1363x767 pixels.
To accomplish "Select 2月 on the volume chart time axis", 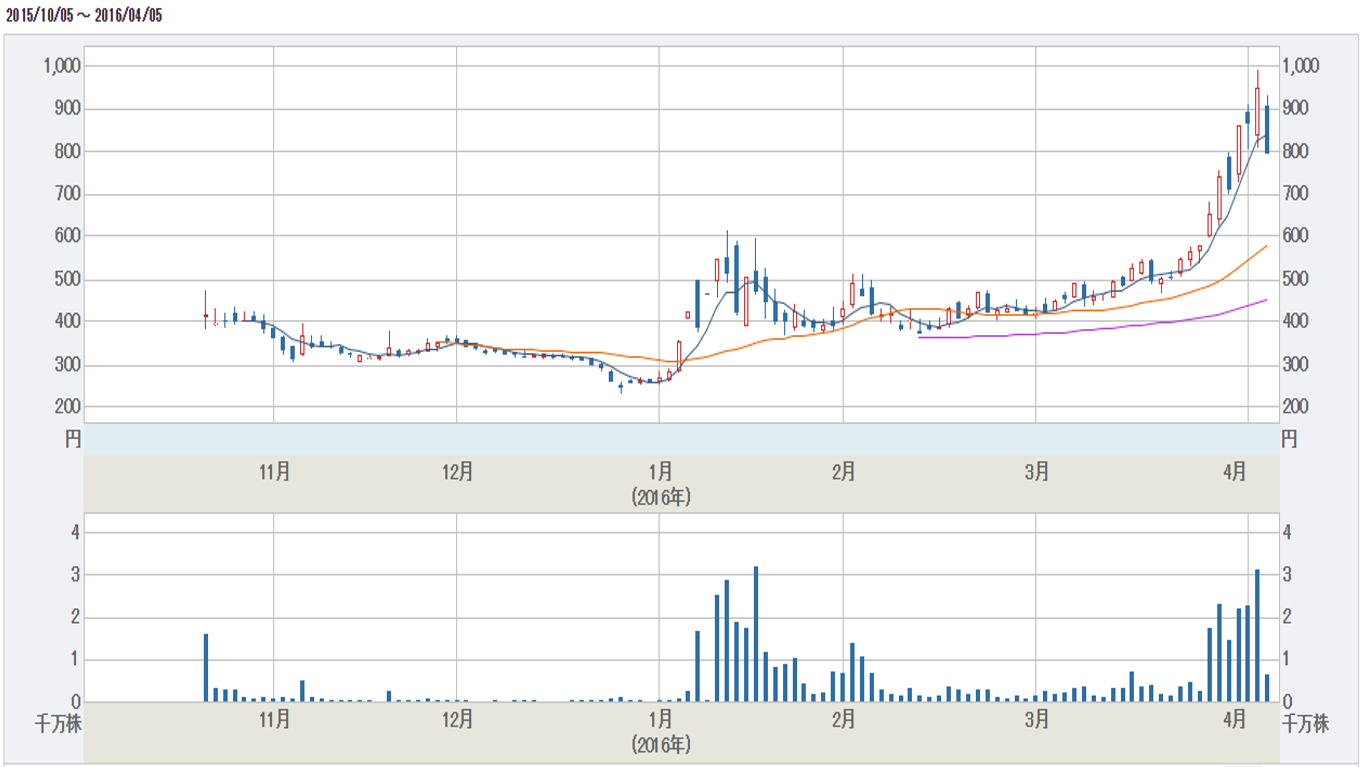I will (843, 720).
